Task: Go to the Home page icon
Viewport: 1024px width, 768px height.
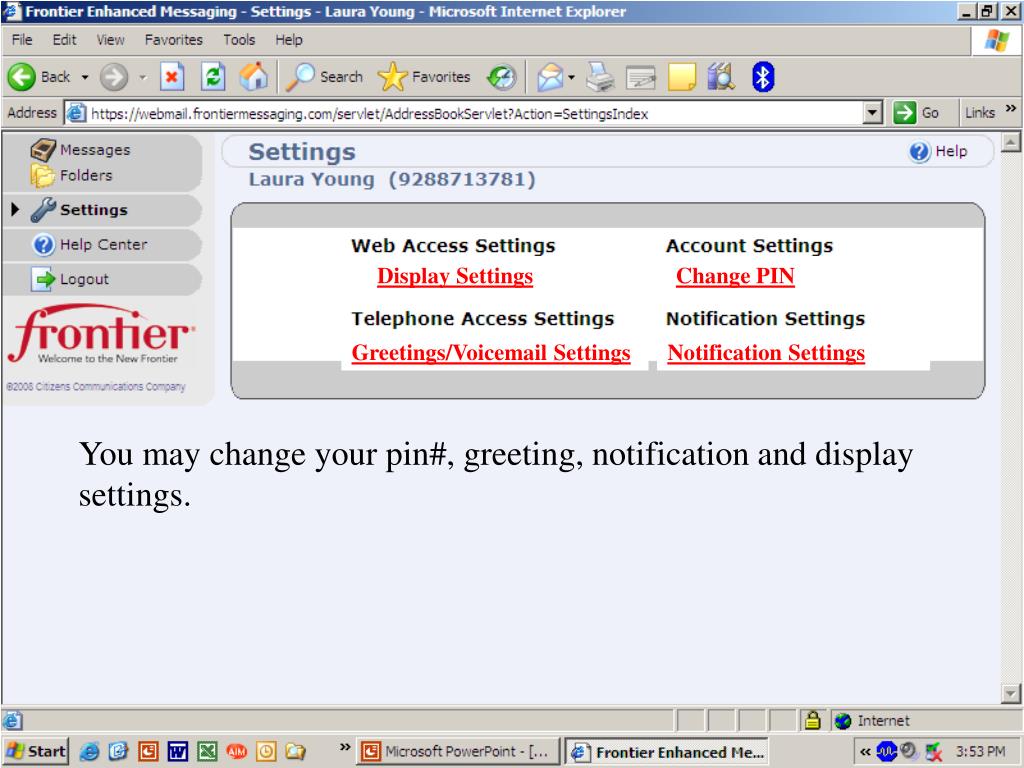Action: (x=253, y=76)
